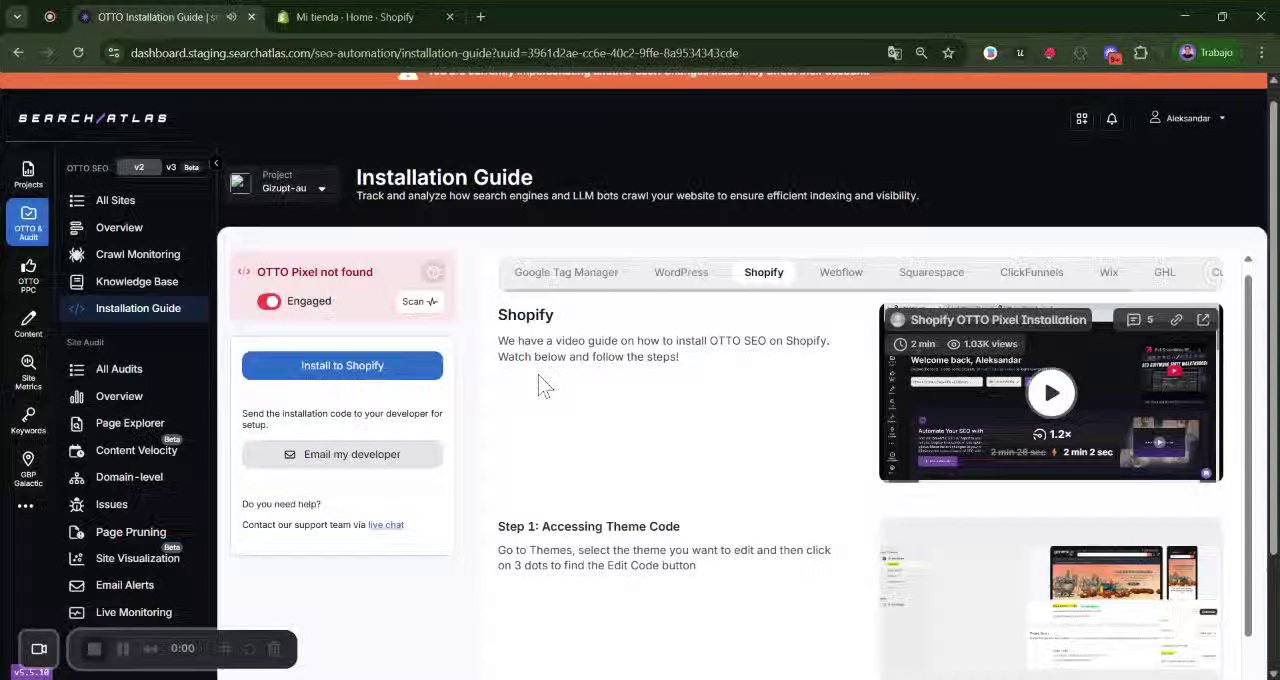The width and height of the screenshot is (1280, 680).
Task: Open Keywords key icon
Action: (x=28, y=421)
